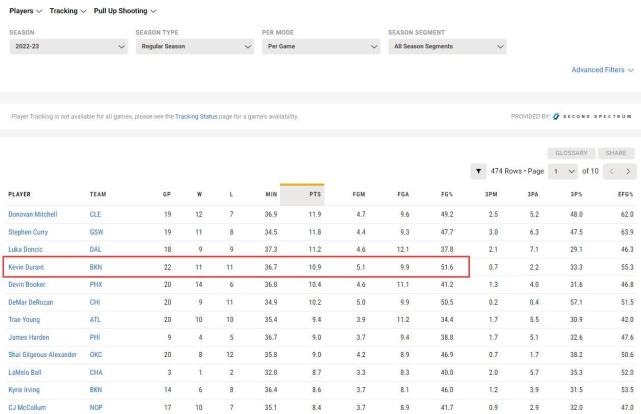Open Kyrie Irving's BKN team link
This screenshot has width=641, height=414.
coord(96,390)
